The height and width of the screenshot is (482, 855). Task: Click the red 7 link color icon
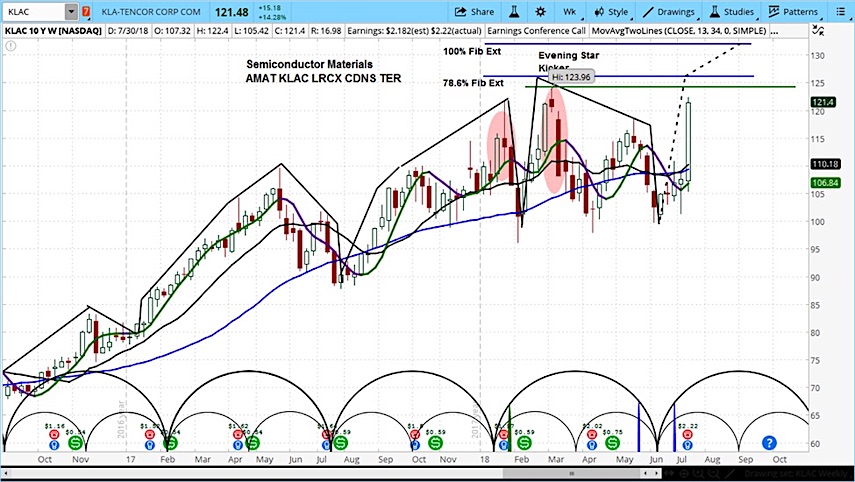(86, 11)
